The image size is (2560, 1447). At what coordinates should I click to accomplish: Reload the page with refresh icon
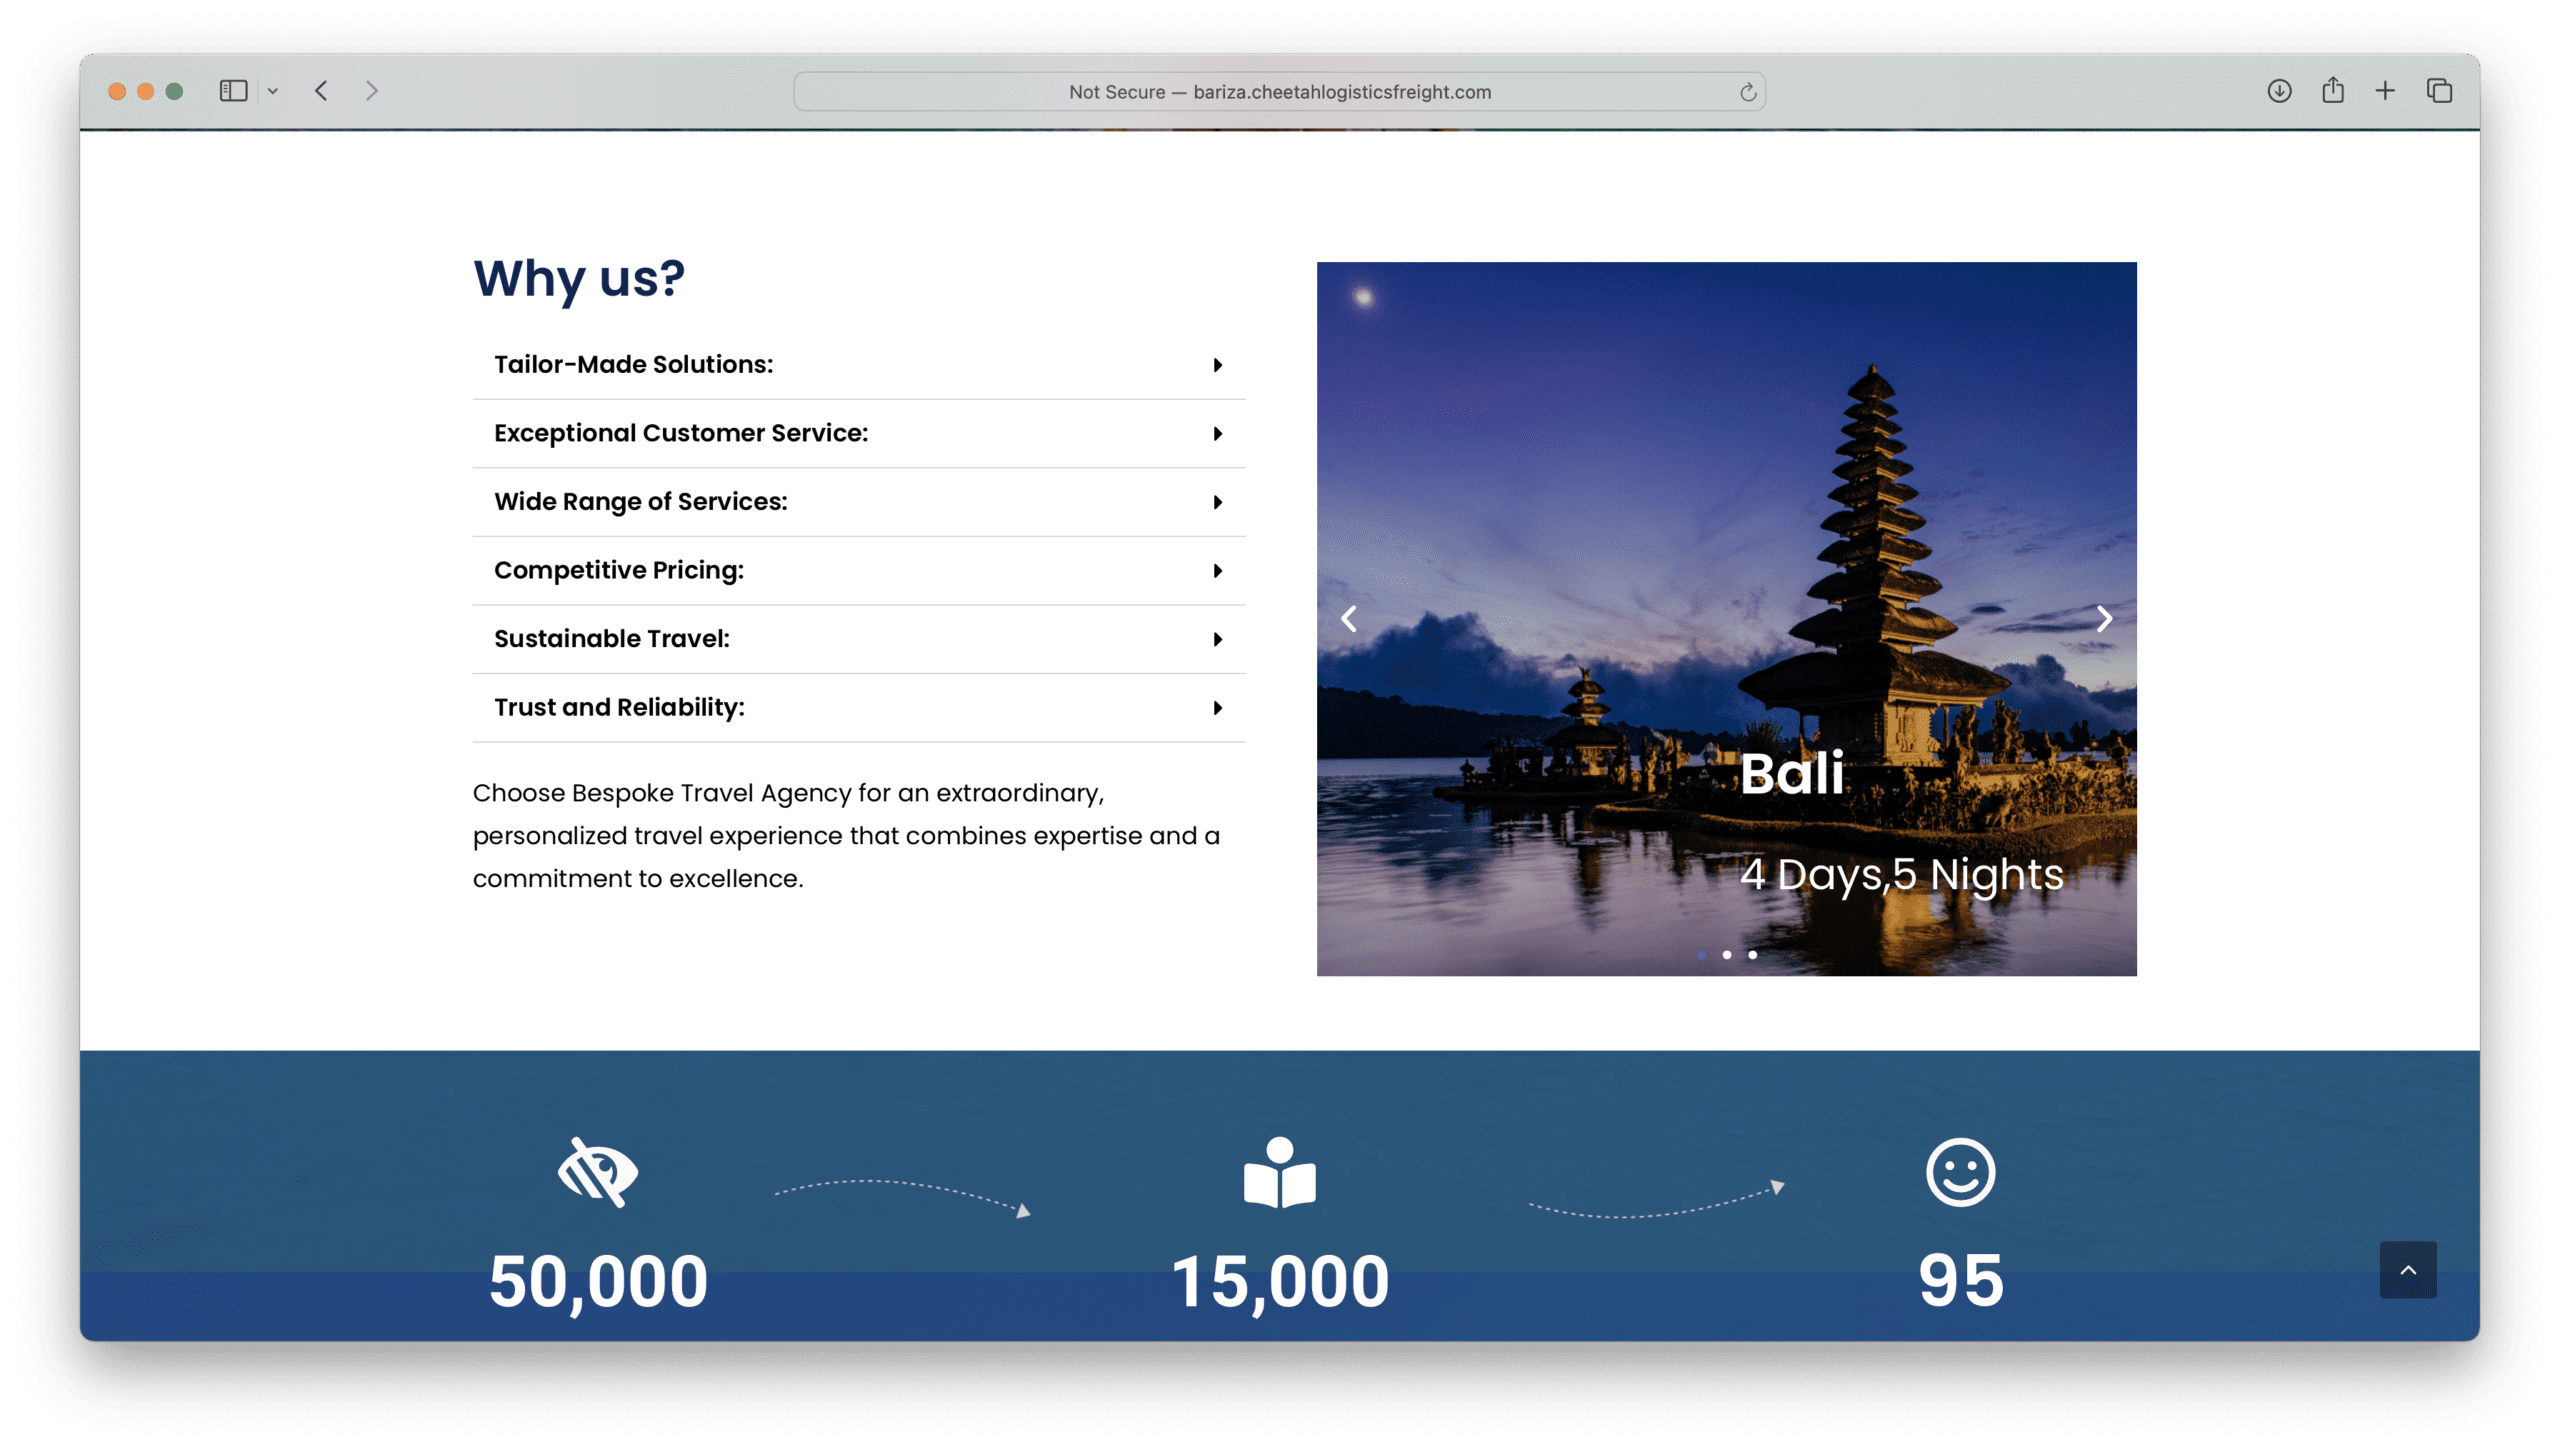pyautogui.click(x=1747, y=92)
